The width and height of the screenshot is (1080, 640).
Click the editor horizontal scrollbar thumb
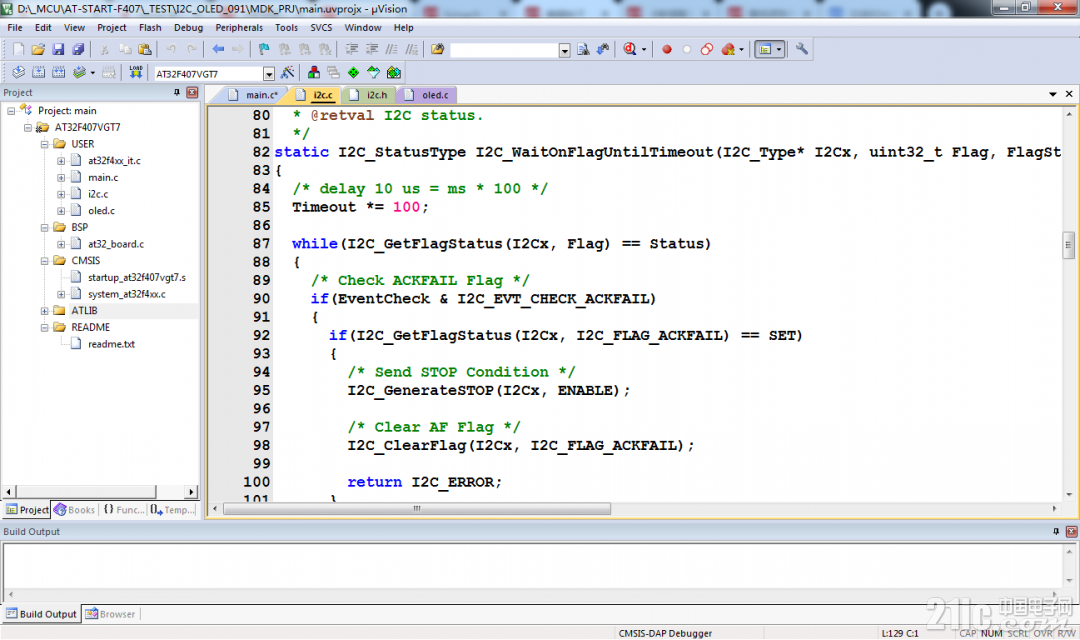point(417,508)
